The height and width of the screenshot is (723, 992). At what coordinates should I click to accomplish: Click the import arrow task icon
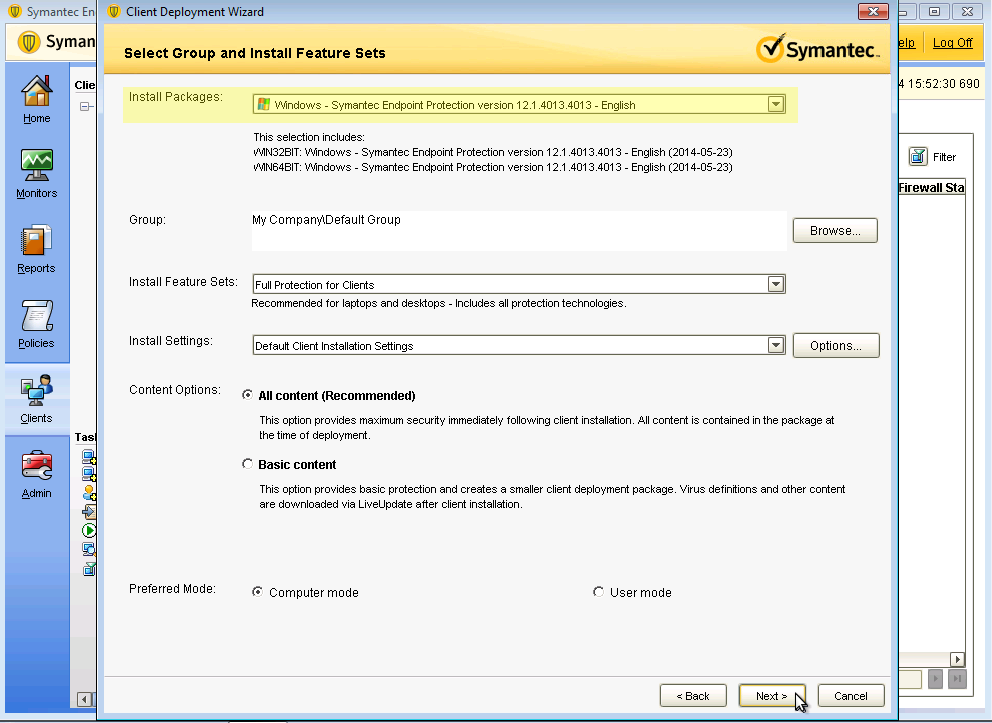pos(89,512)
